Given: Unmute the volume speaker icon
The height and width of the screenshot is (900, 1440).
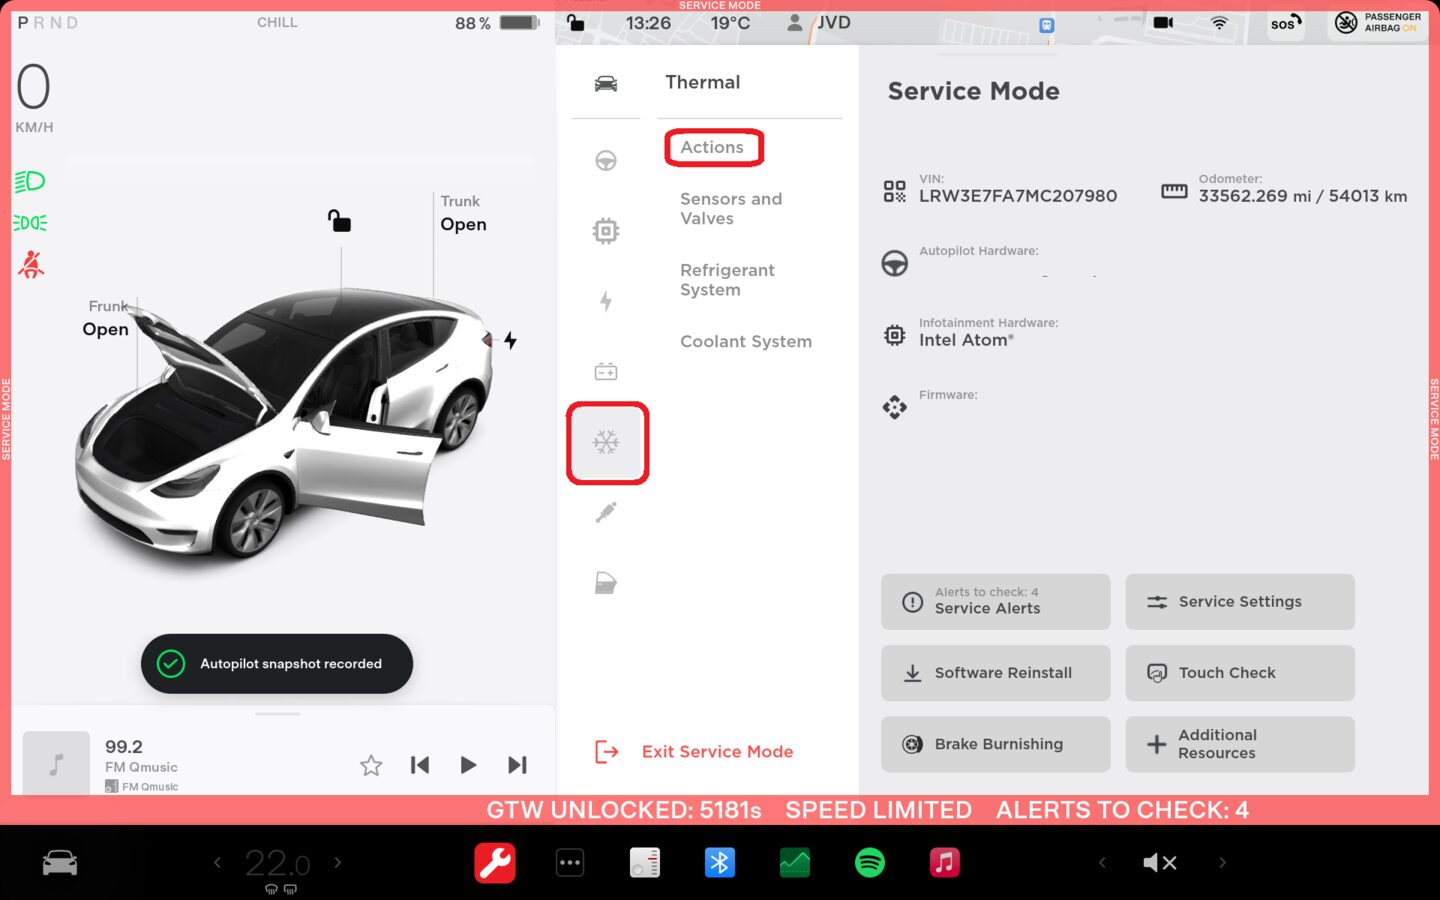Looking at the screenshot, I should coord(1159,862).
